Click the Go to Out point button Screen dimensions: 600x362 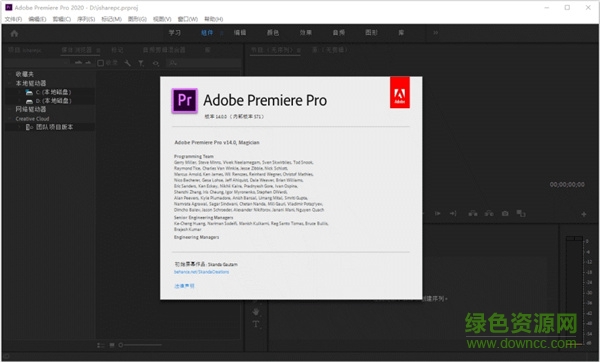[453, 214]
